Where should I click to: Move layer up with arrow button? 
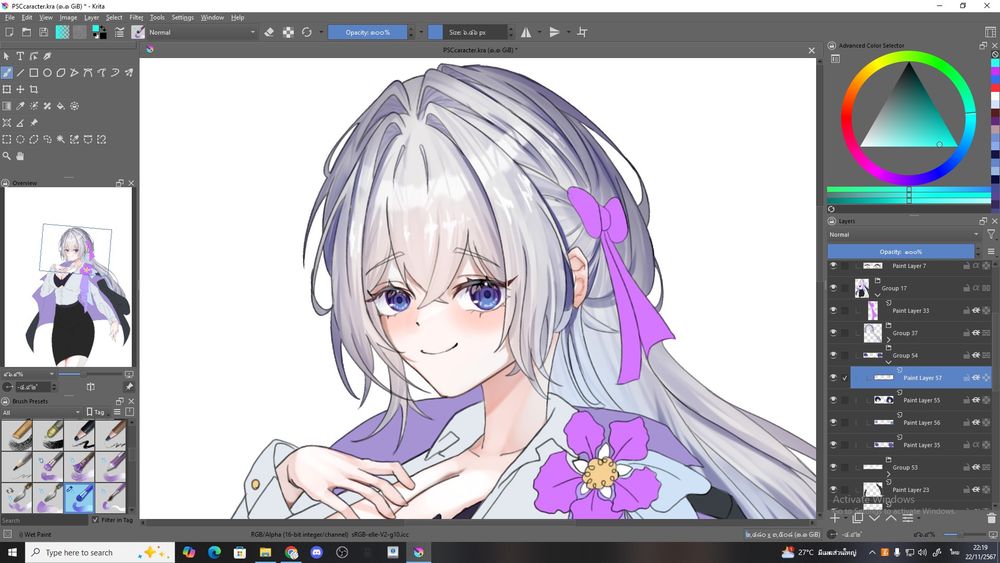pyautogui.click(x=891, y=518)
